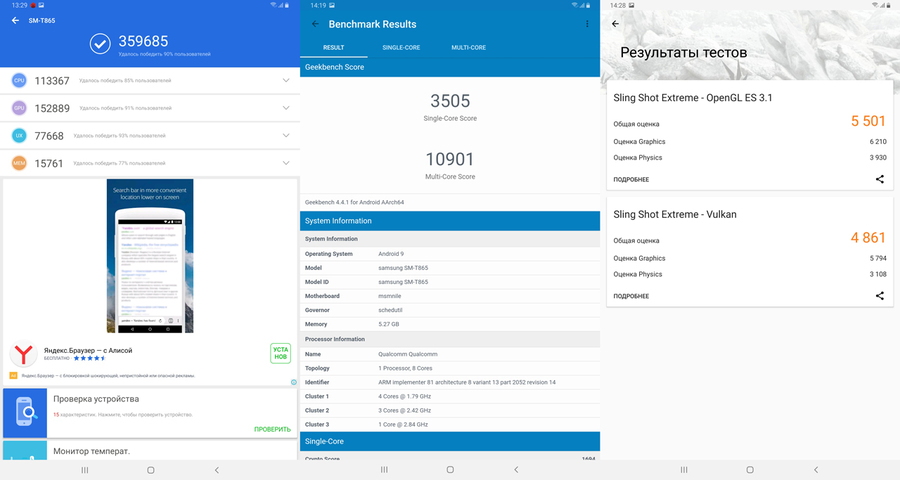Tap the 4 861 overall score

pos(868,238)
